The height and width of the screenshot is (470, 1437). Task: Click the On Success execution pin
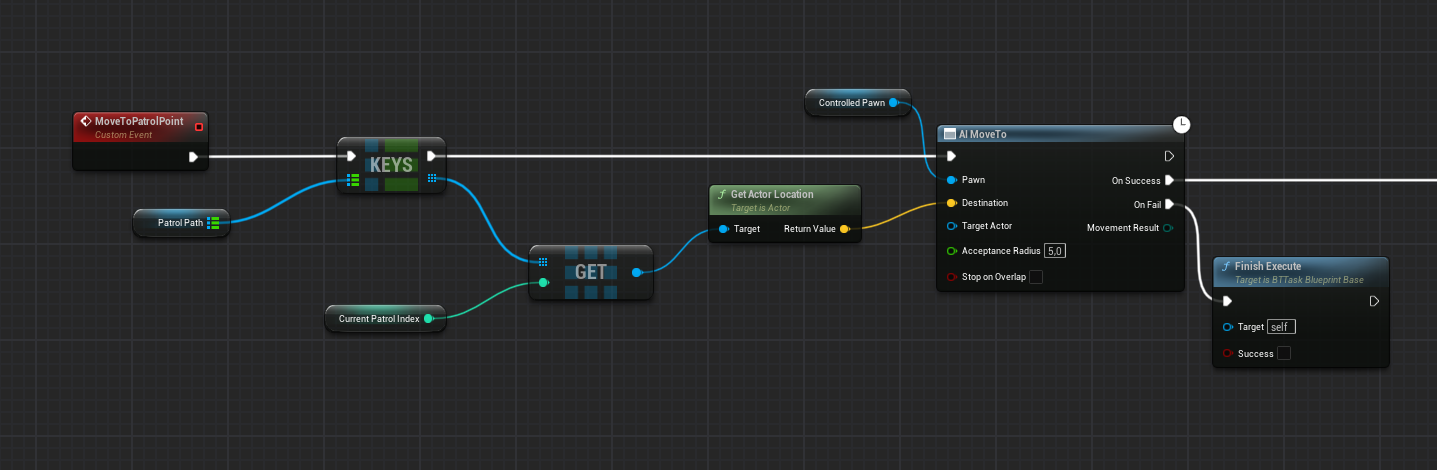[x=1169, y=181]
